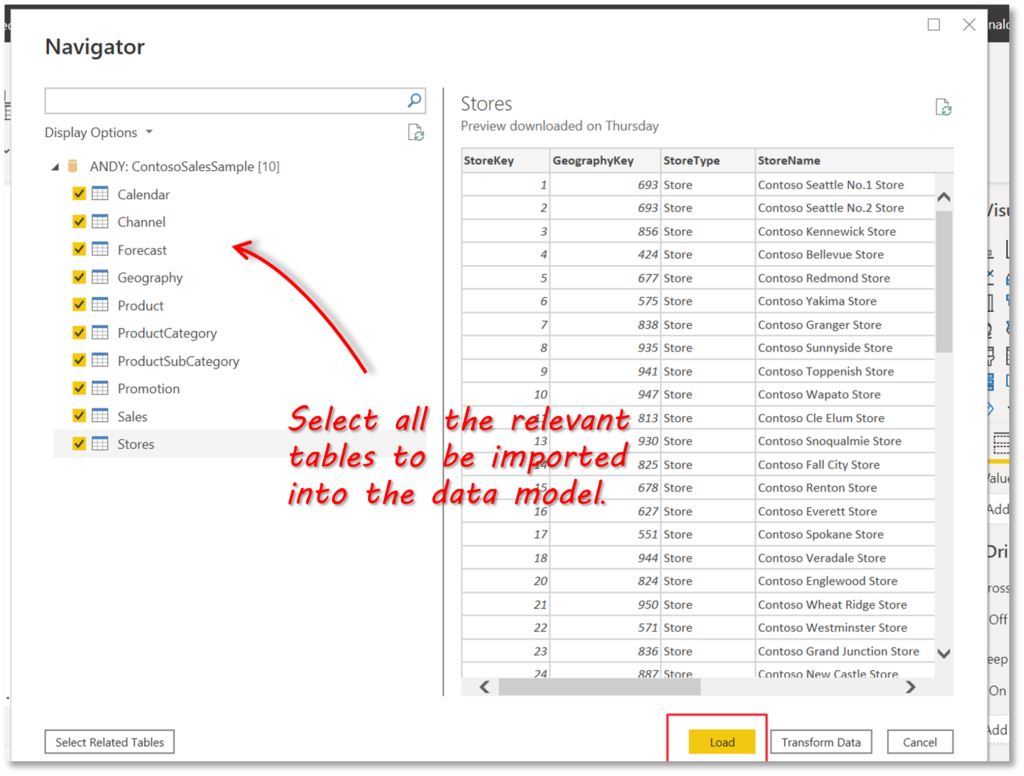Click the refresh preview icon beside Stores heading

(943, 106)
